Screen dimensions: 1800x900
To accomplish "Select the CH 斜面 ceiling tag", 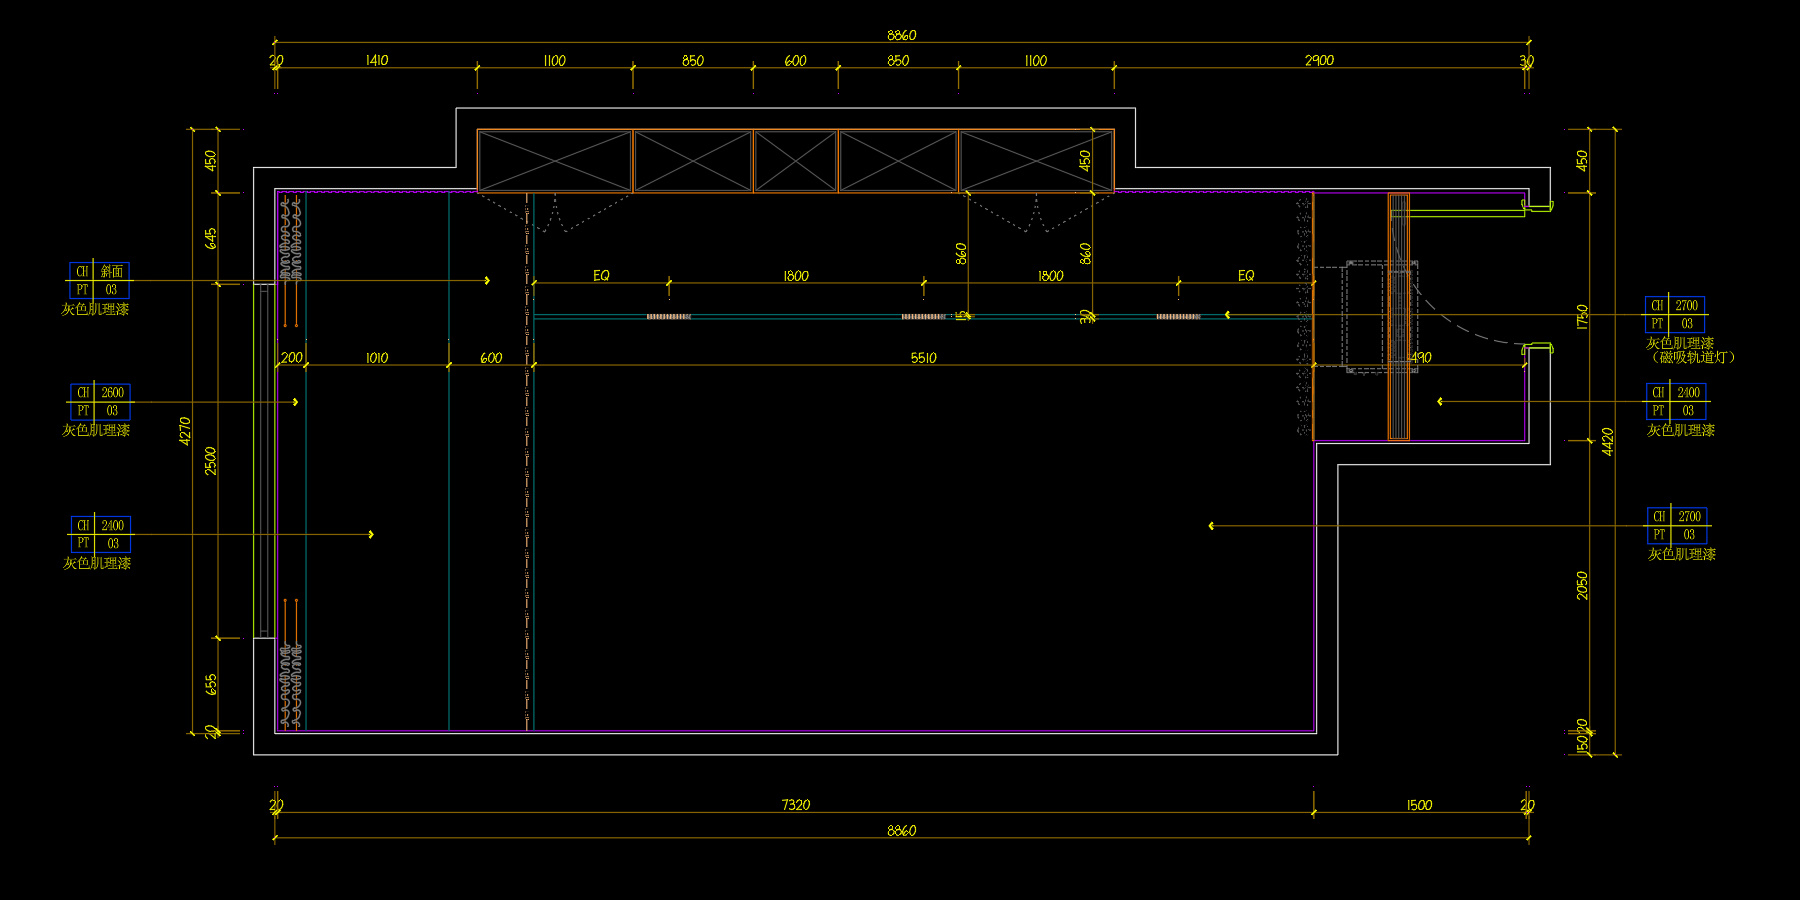I will click(x=99, y=281).
